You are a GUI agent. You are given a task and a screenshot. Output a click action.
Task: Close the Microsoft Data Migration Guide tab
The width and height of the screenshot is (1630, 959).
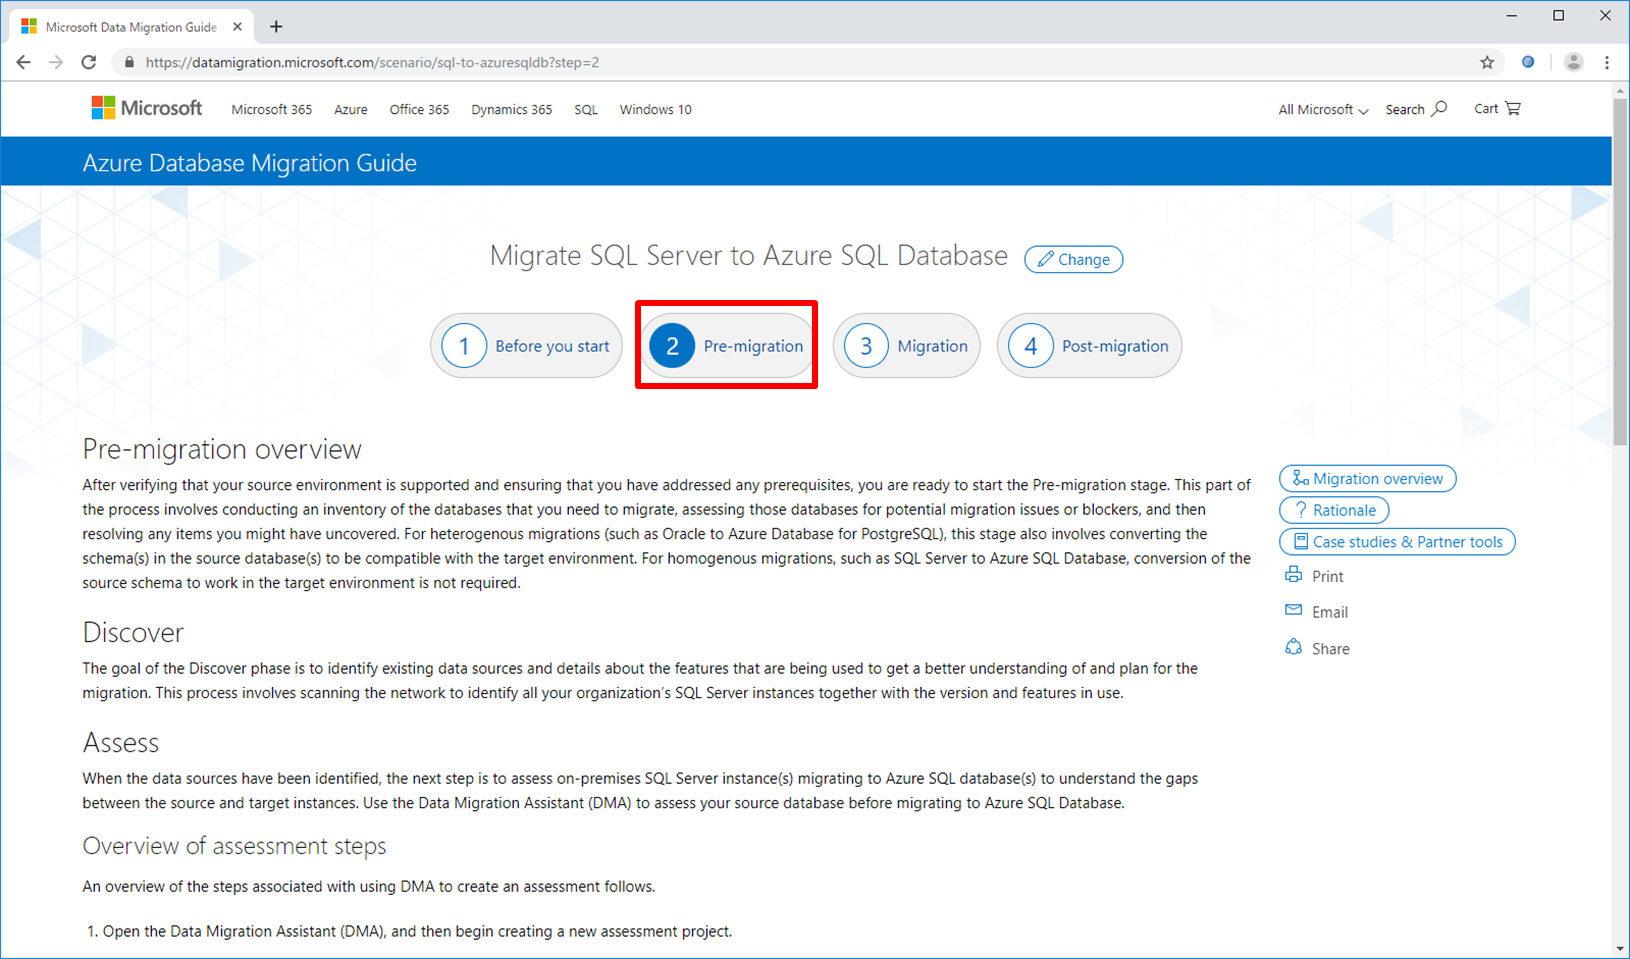point(238,27)
